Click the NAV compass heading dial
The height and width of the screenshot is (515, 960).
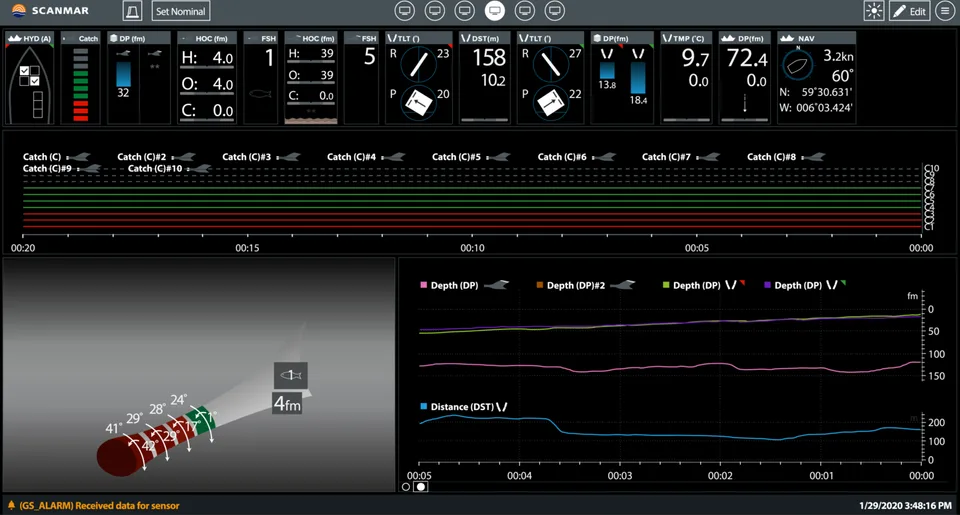(x=798, y=64)
